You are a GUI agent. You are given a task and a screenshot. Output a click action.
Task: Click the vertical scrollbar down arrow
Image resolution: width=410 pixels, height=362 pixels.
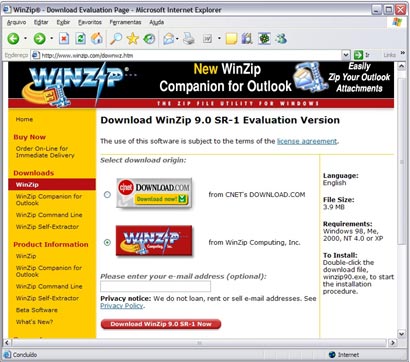(x=402, y=333)
